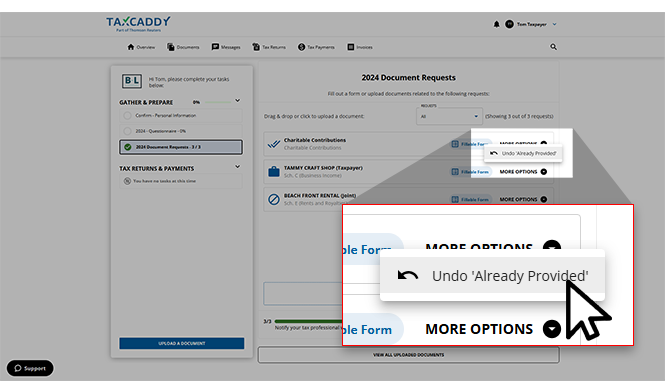
Task: Click the TaxCaddy logo
Action: [x=138, y=24]
